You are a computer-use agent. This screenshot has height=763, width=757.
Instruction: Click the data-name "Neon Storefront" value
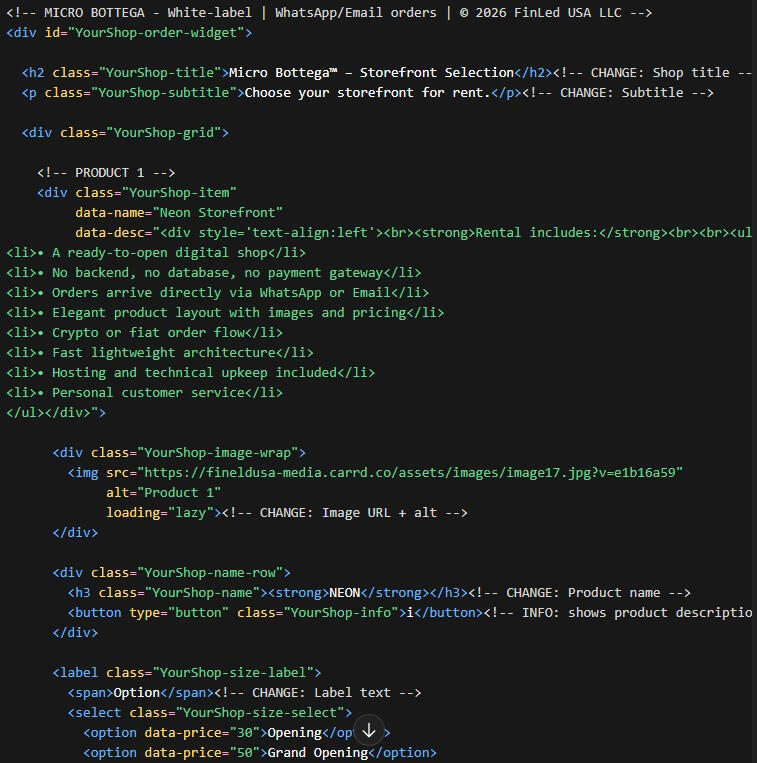click(220, 212)
